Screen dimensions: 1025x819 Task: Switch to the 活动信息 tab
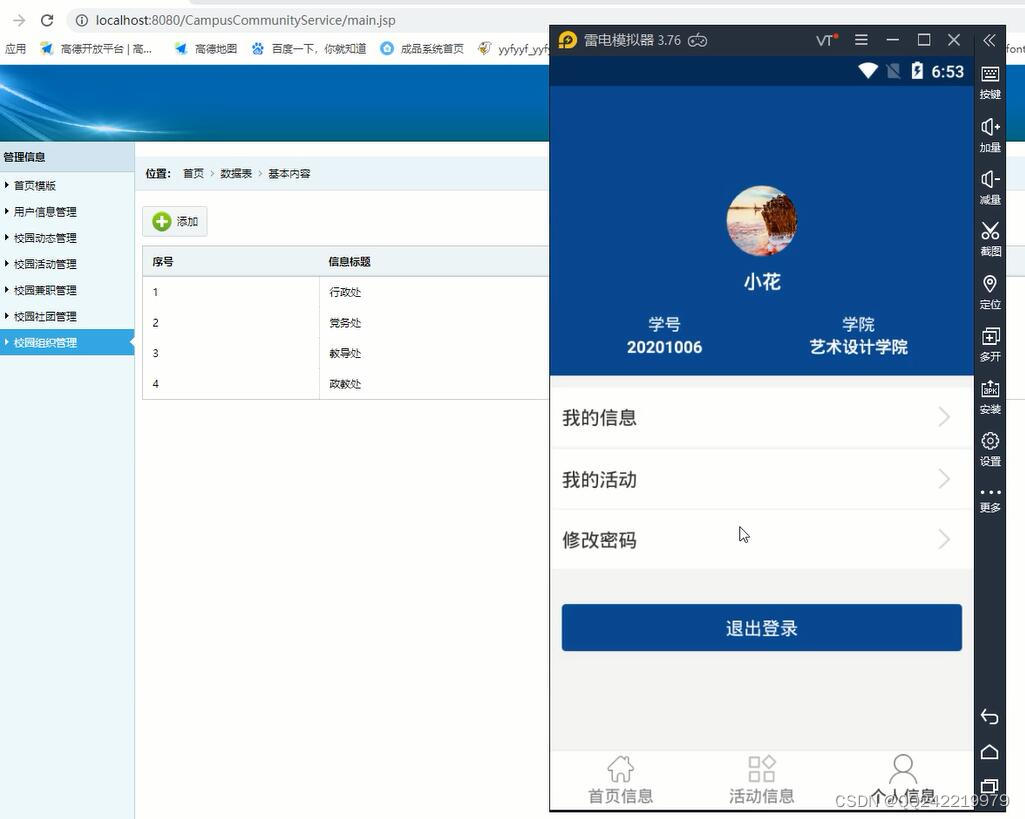click(x=762, y=780)
